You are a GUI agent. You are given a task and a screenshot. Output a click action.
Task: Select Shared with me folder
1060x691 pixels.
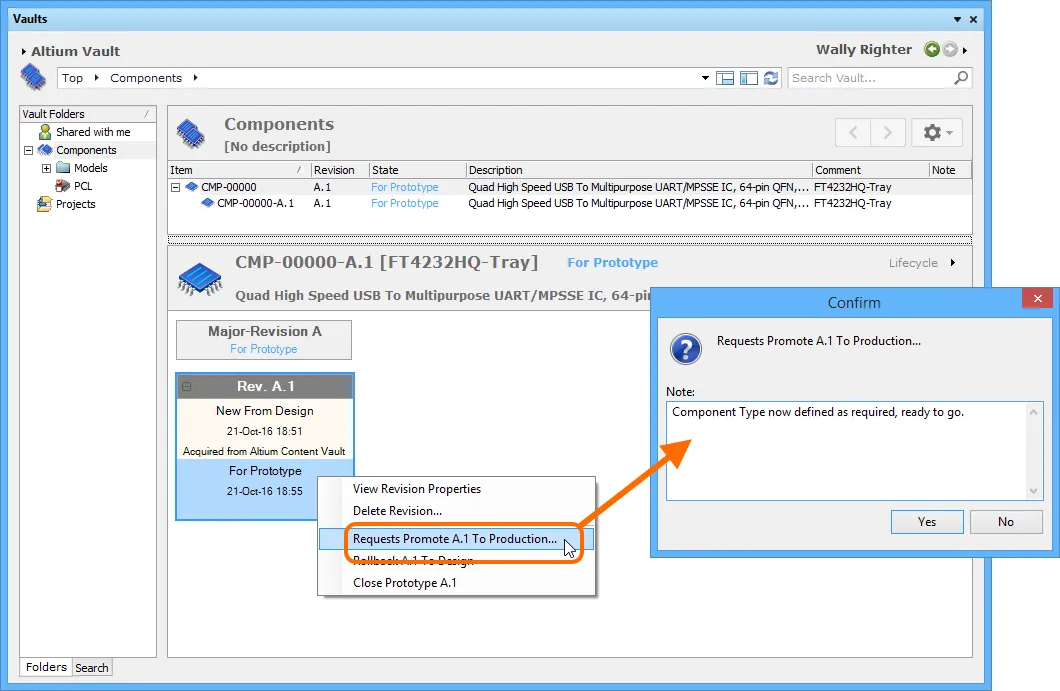click(x=93, y=132)
